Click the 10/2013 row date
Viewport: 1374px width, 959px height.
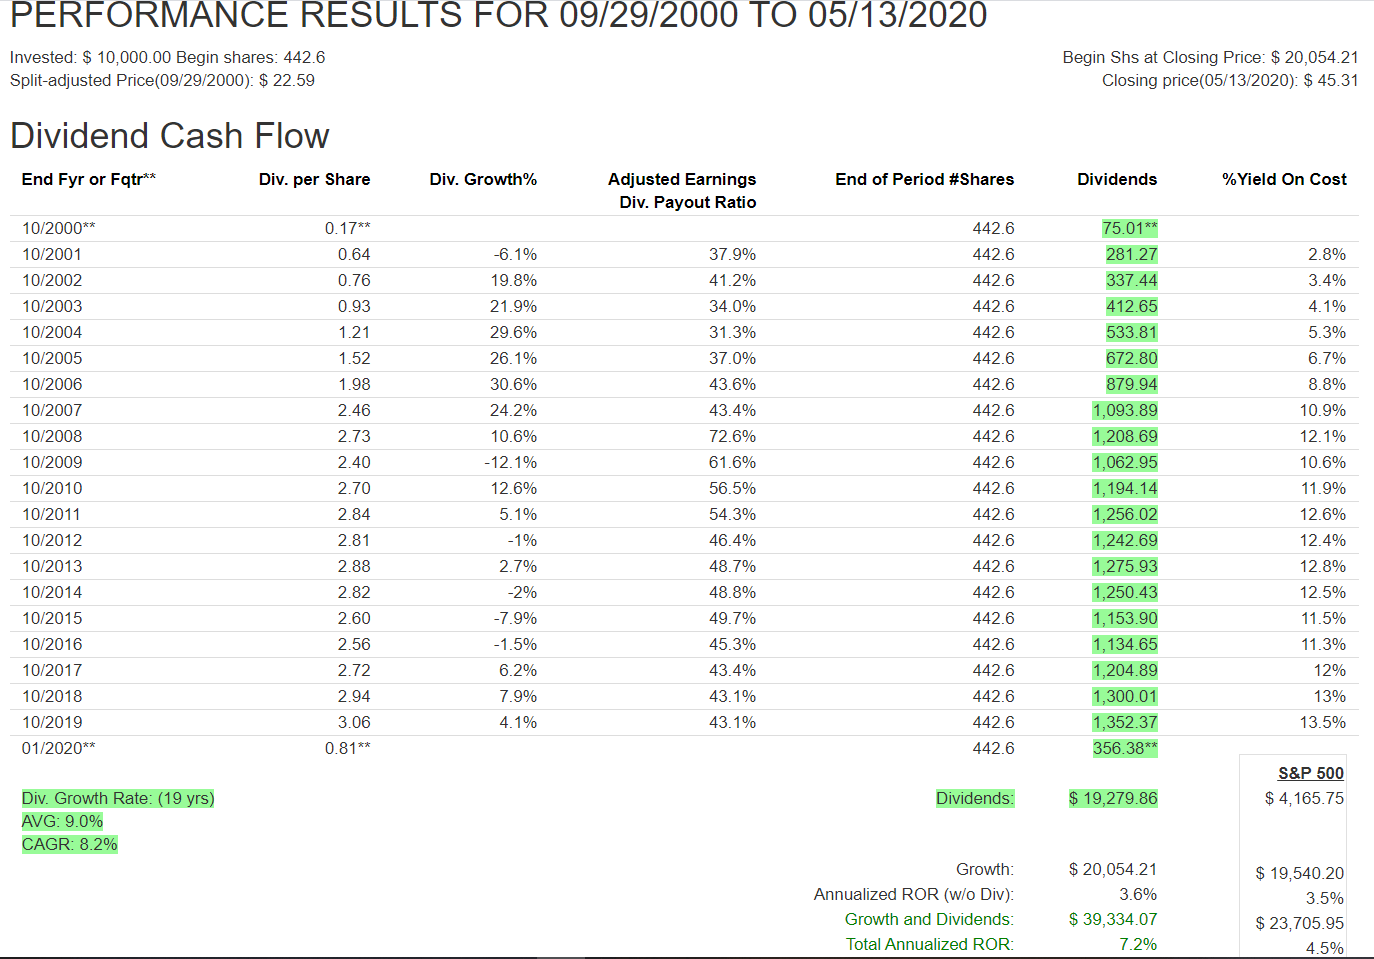pyautogui.click(x=52, y=566)
